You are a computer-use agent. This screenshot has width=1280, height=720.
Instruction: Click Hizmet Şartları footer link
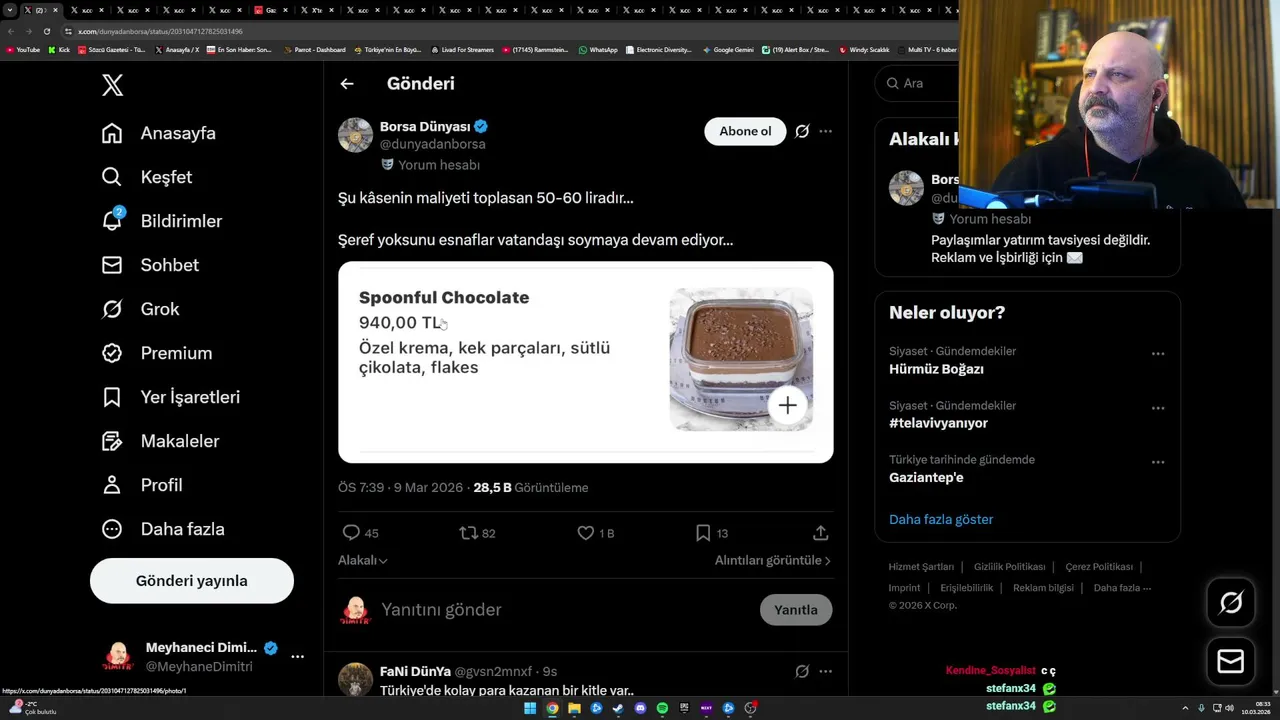pos(921,567)
